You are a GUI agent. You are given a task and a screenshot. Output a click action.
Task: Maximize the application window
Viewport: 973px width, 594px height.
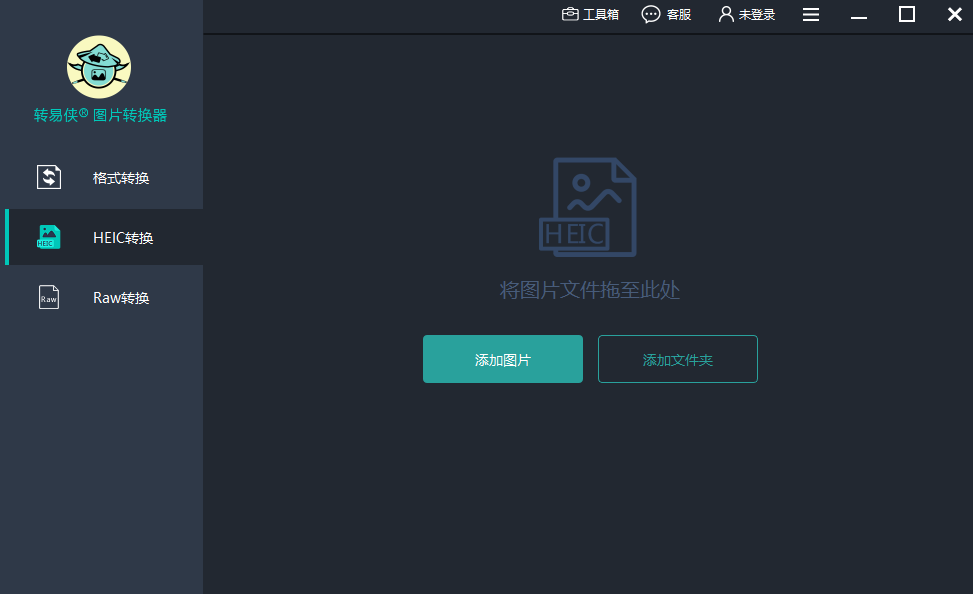(x=907, y=14)
